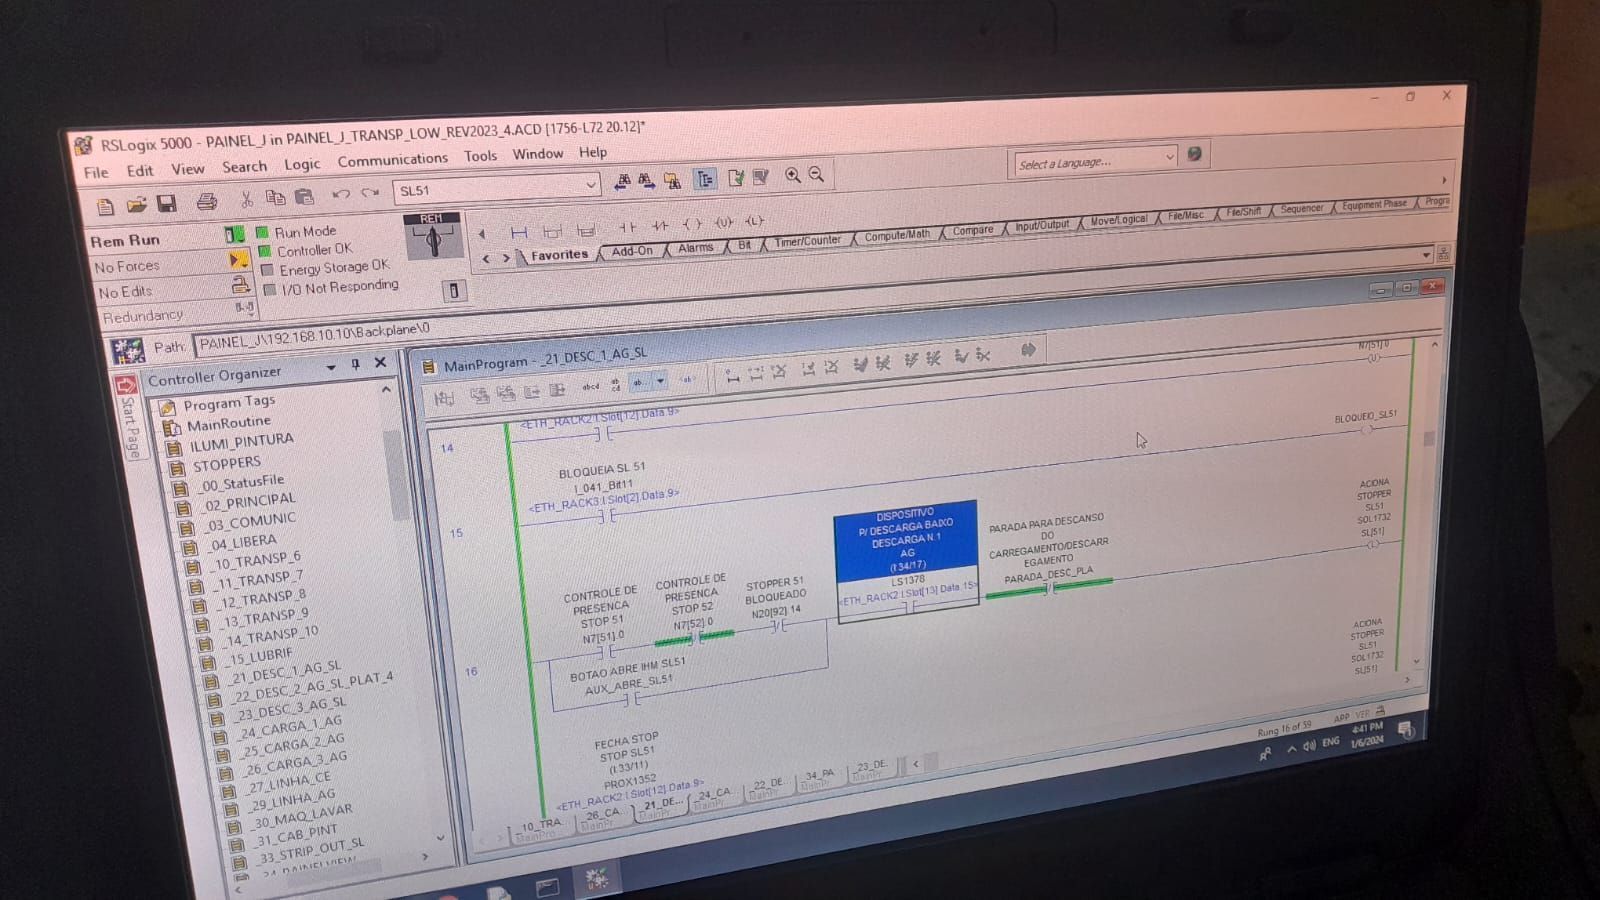Toggle the Run Mode indicator

tap(264, 232)
